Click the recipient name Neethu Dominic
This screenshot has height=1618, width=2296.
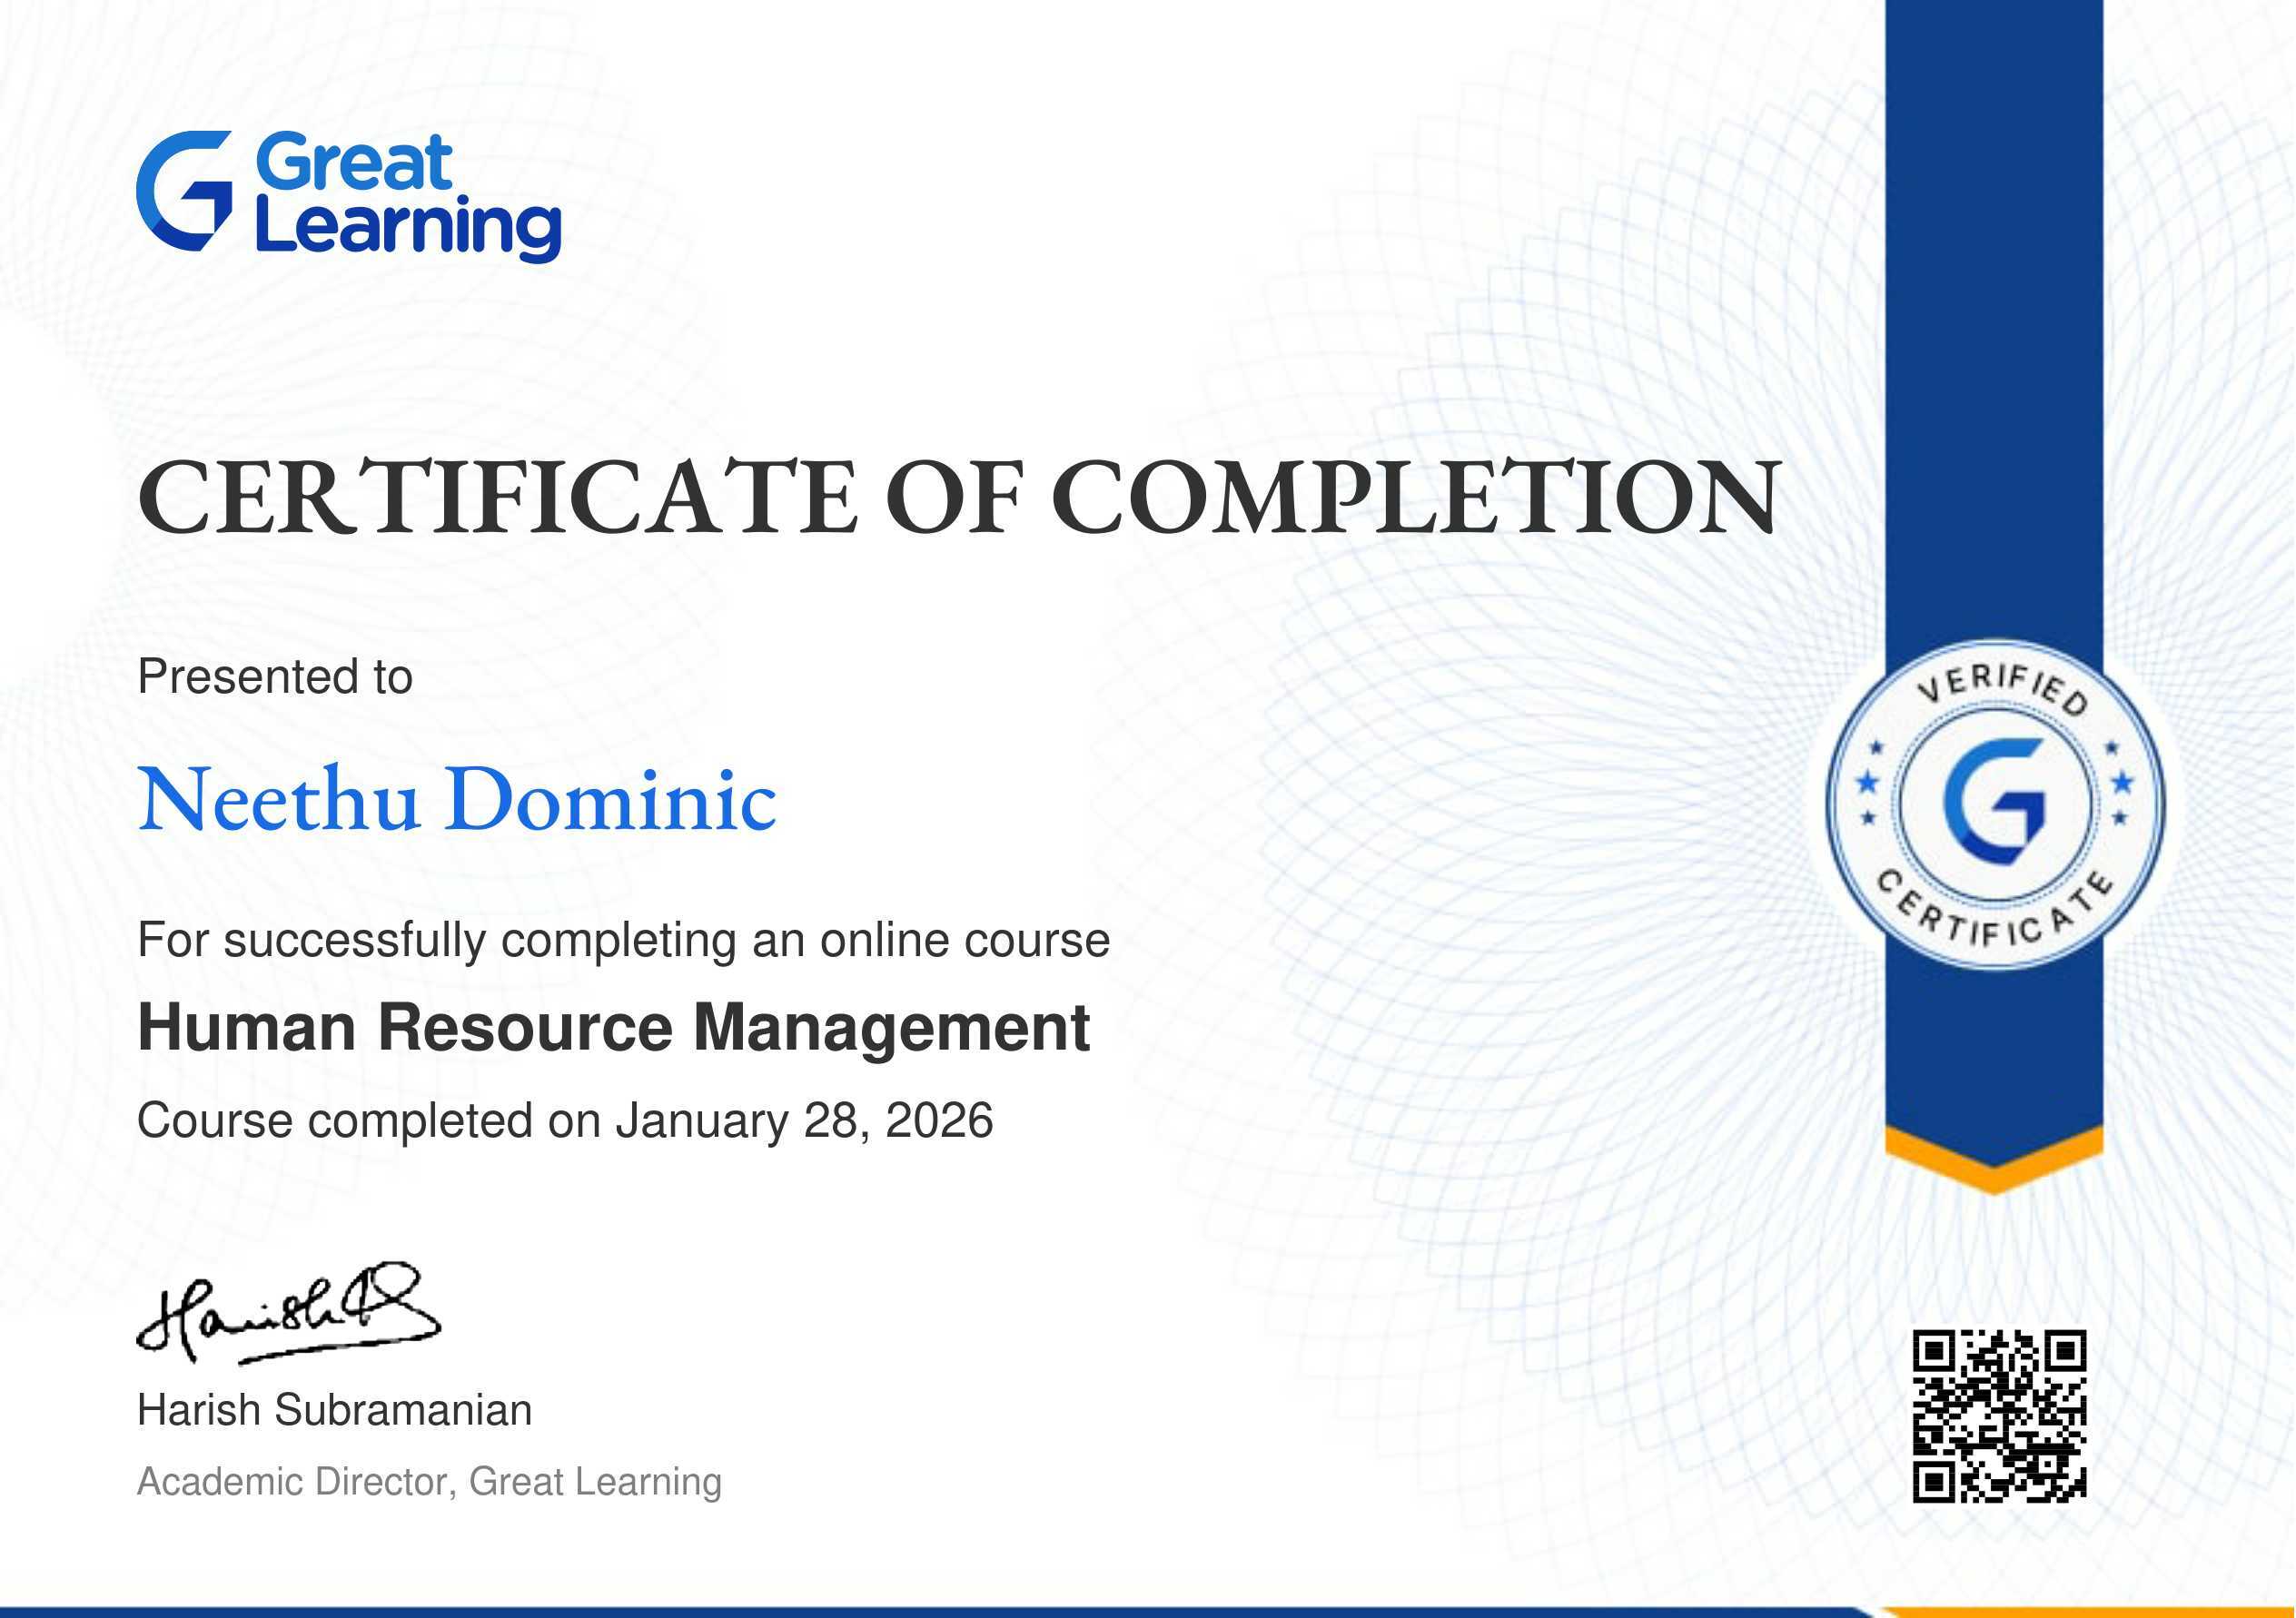pyautogui.click(x=457, y=800)
